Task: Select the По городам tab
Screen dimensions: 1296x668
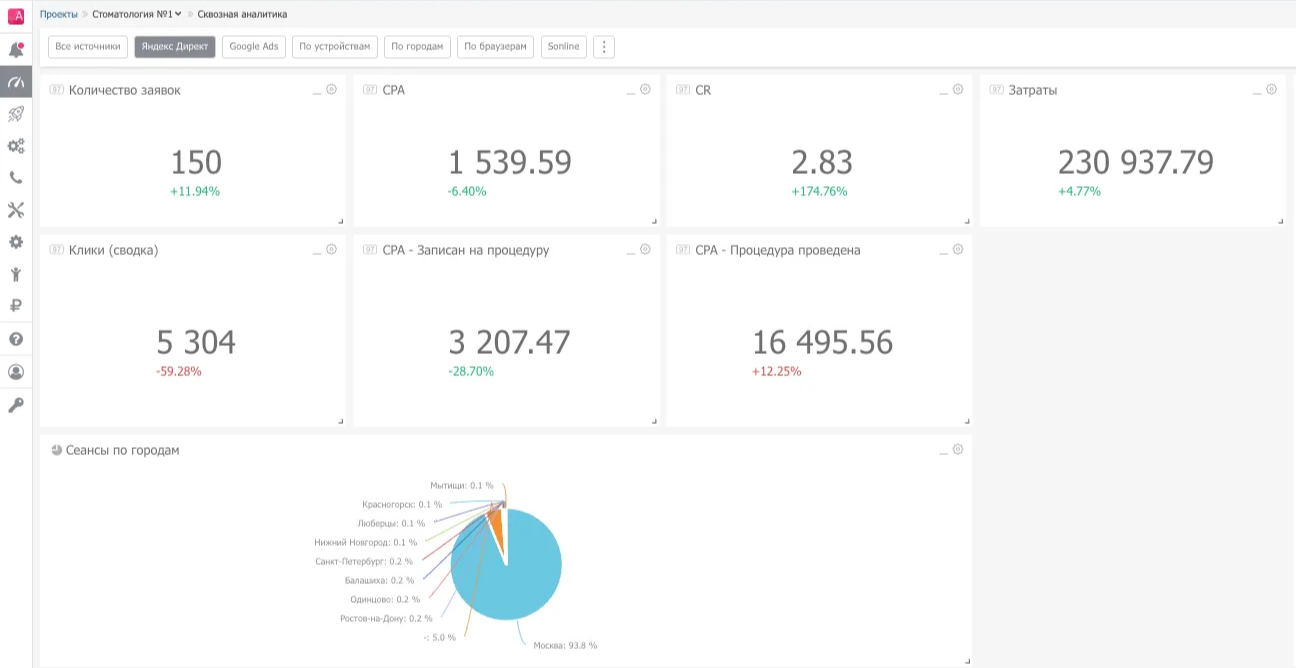Action: pyautogui.click(x=417, y=47)
